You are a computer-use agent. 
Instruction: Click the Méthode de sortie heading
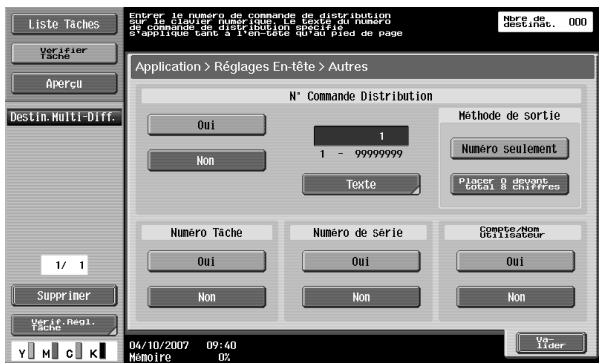click(x=509, y=116)
